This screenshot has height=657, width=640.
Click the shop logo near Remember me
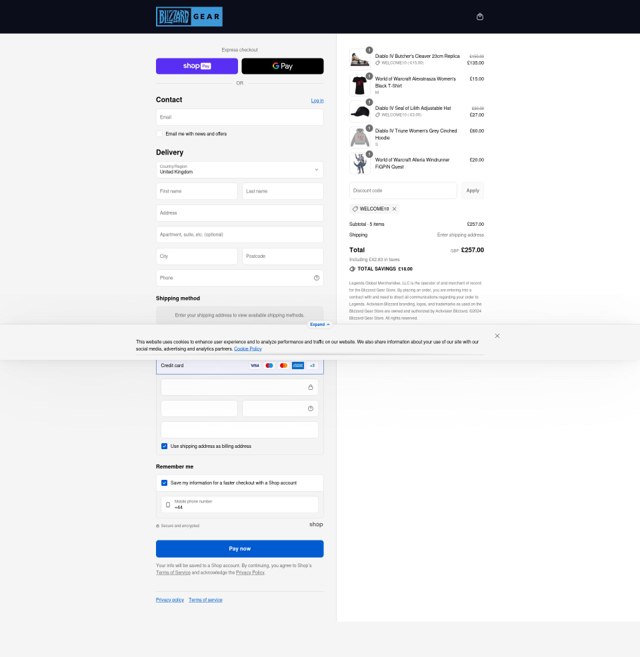pyautogui.click(x=316, y=524)
